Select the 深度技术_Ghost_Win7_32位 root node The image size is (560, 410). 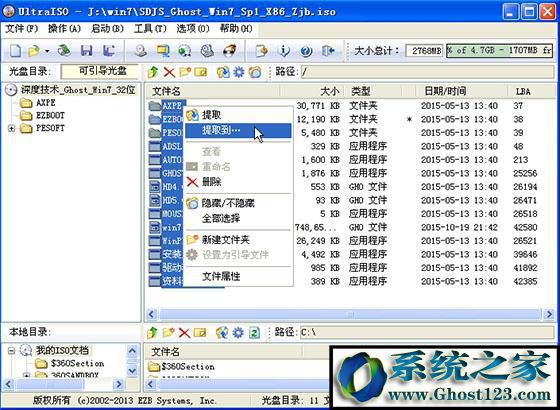pos(78,90)
